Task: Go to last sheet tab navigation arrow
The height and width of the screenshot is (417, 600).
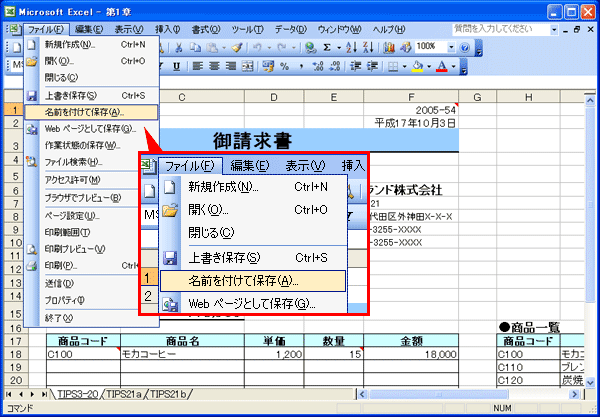Action: pos(45,394)
